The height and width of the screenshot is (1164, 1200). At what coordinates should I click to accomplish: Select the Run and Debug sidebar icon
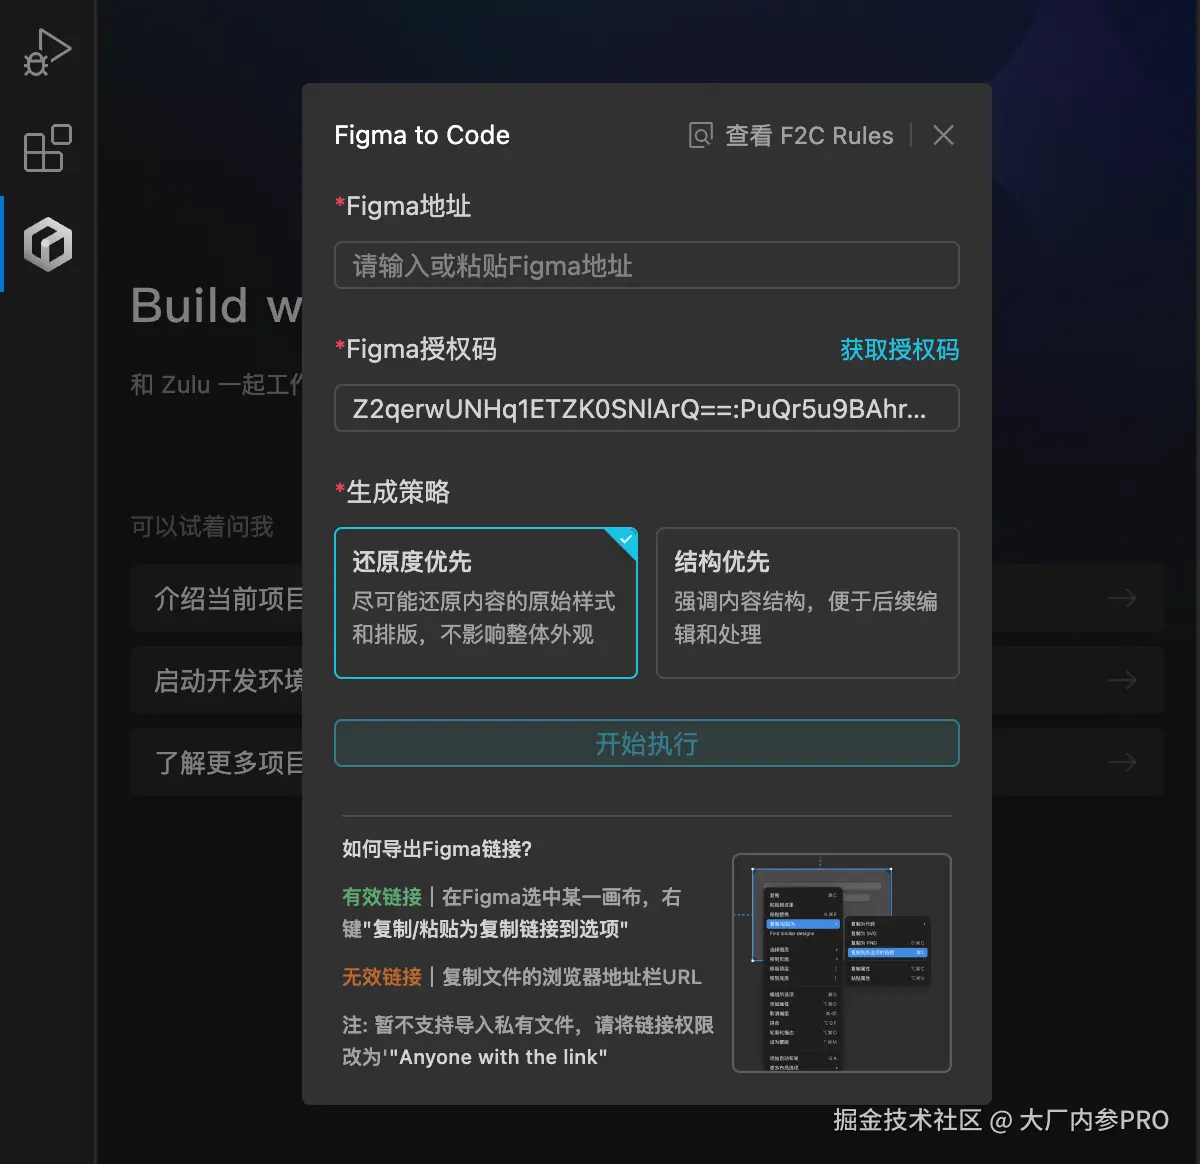47,52
